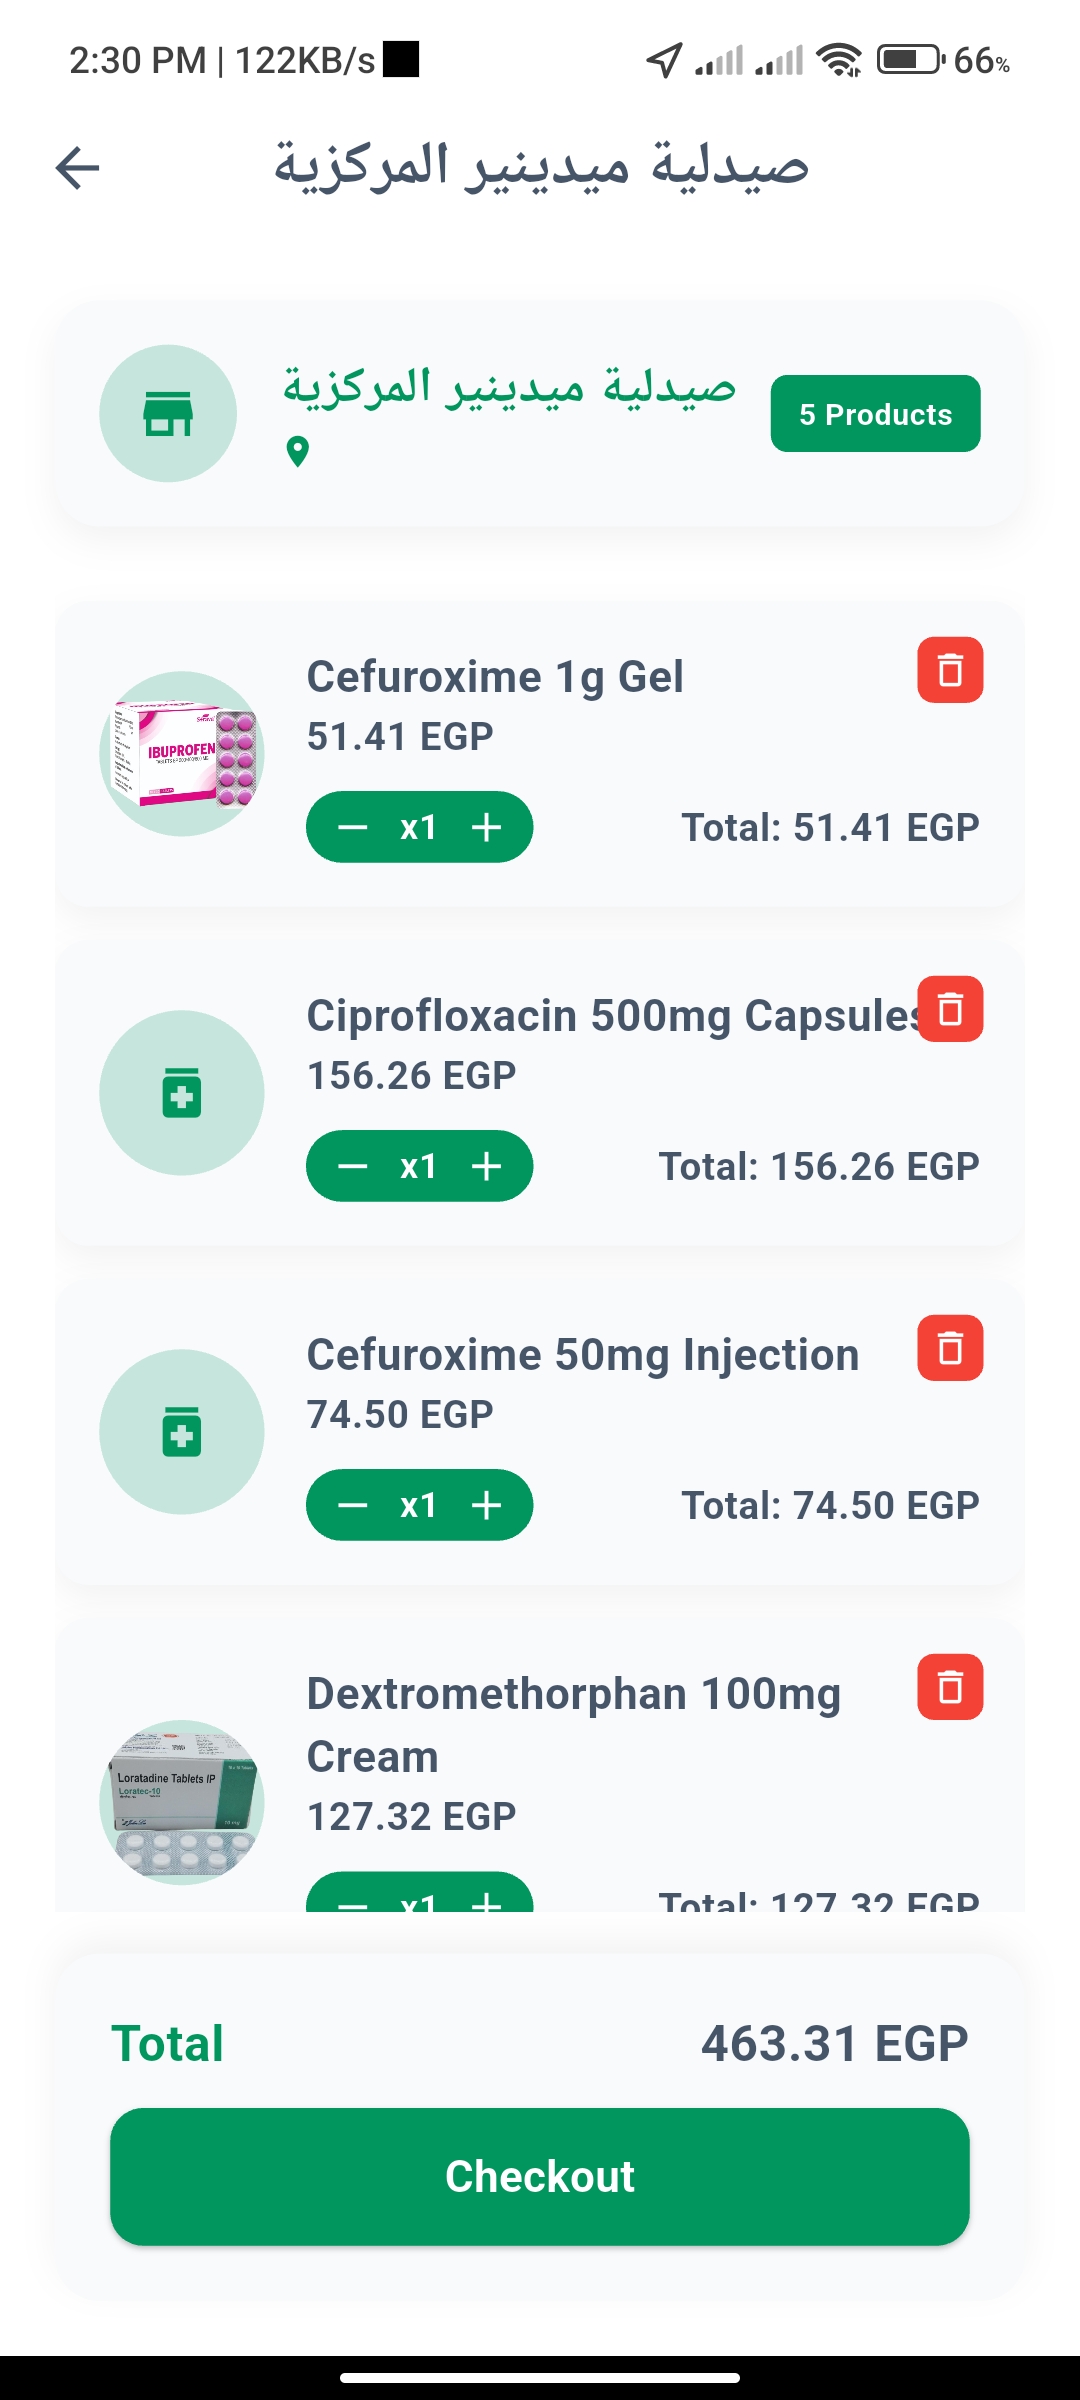Delete Cefuroxime 1g Gel from cart

(950, 670)
